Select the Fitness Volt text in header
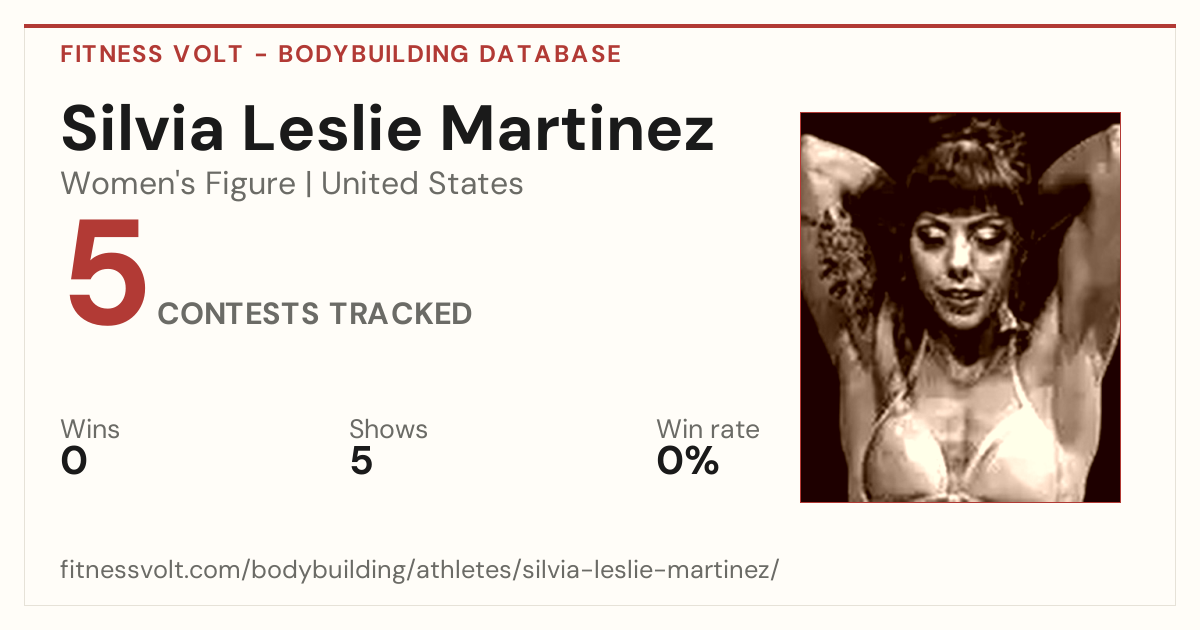Screen dimensions: 1200x630 tap(152, 54)
